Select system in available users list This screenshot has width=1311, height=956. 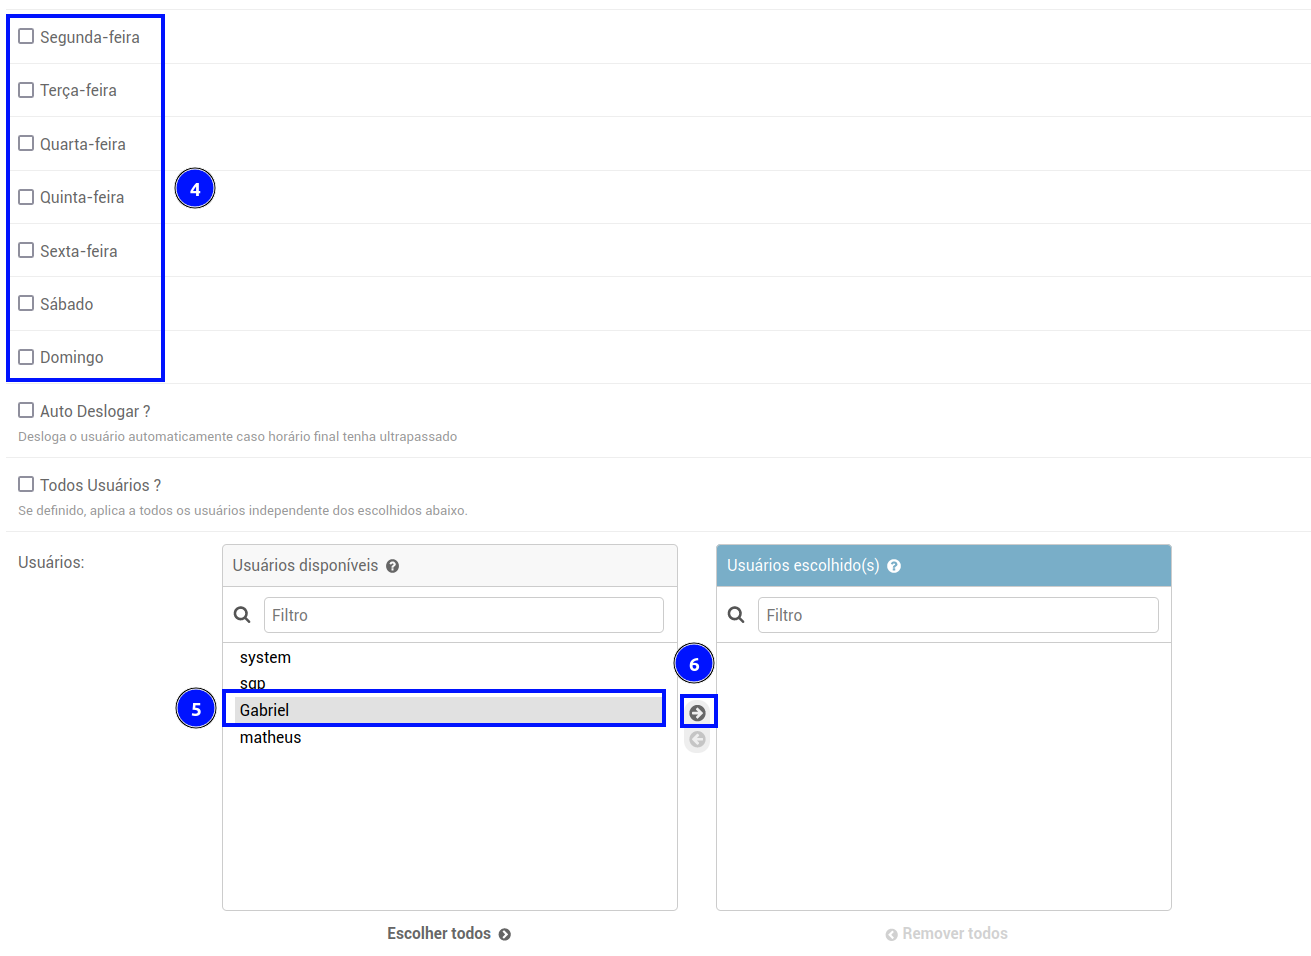265,658
